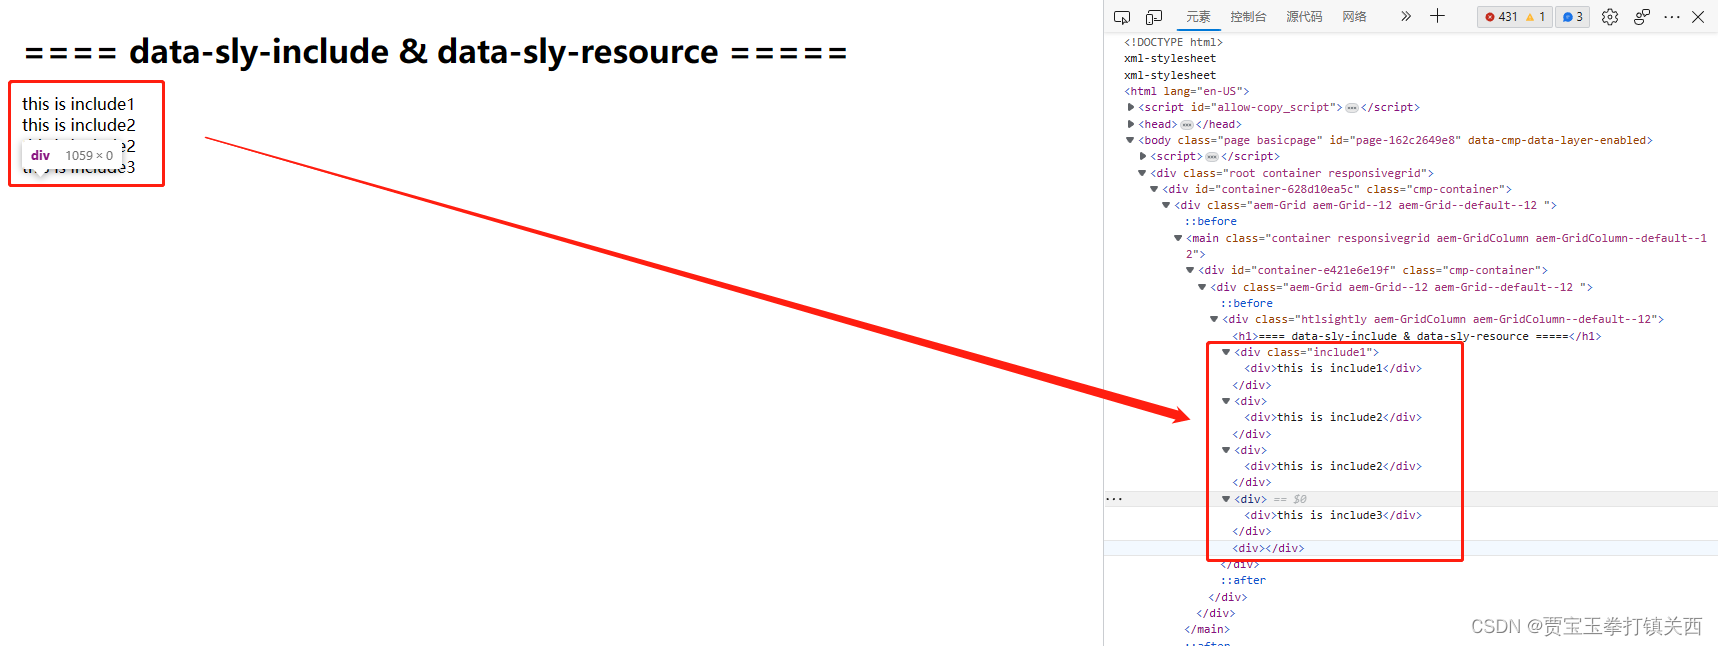Click the ellipsis badge in allow-copy_script tag
This screenshot has width=1718, height=646.
(x=1352, y=108)
